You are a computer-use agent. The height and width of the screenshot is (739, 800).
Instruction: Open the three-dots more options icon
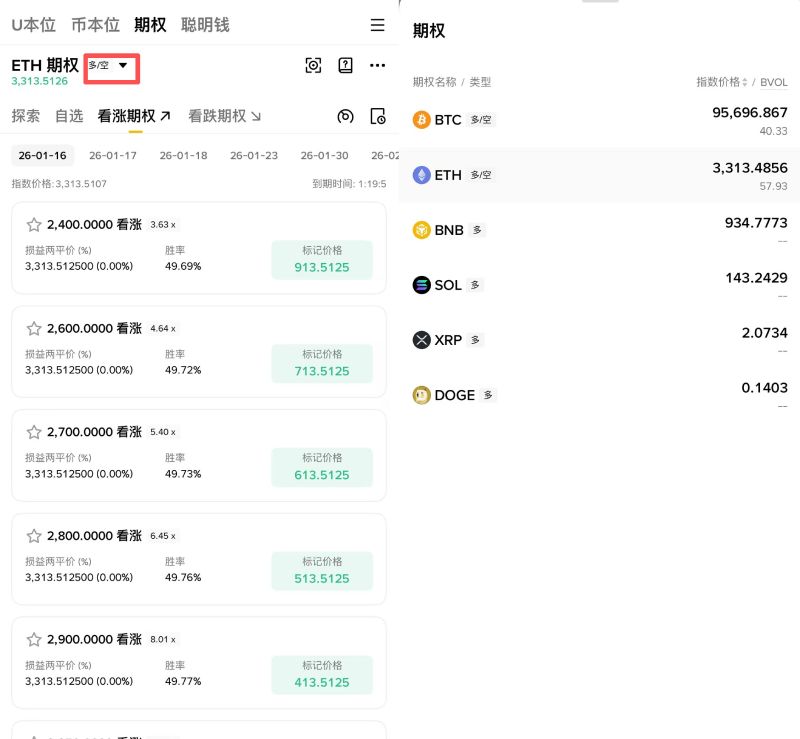click(x=378, y=65)
